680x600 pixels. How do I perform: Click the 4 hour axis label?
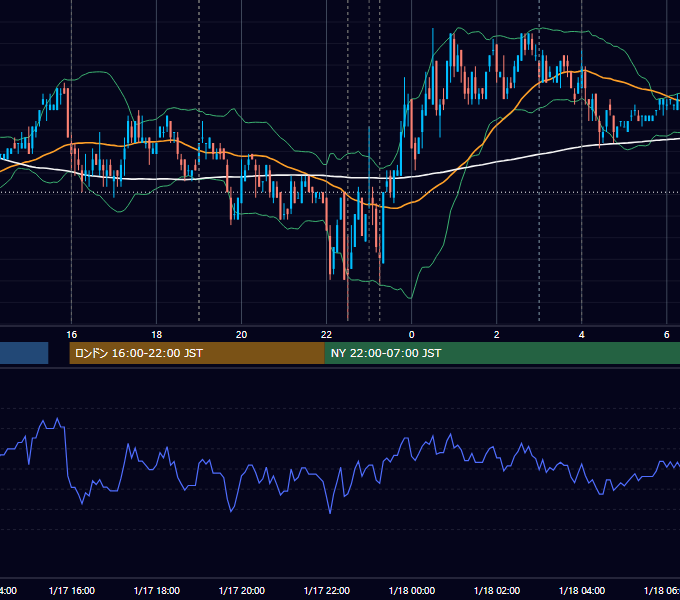coord(582,335)
